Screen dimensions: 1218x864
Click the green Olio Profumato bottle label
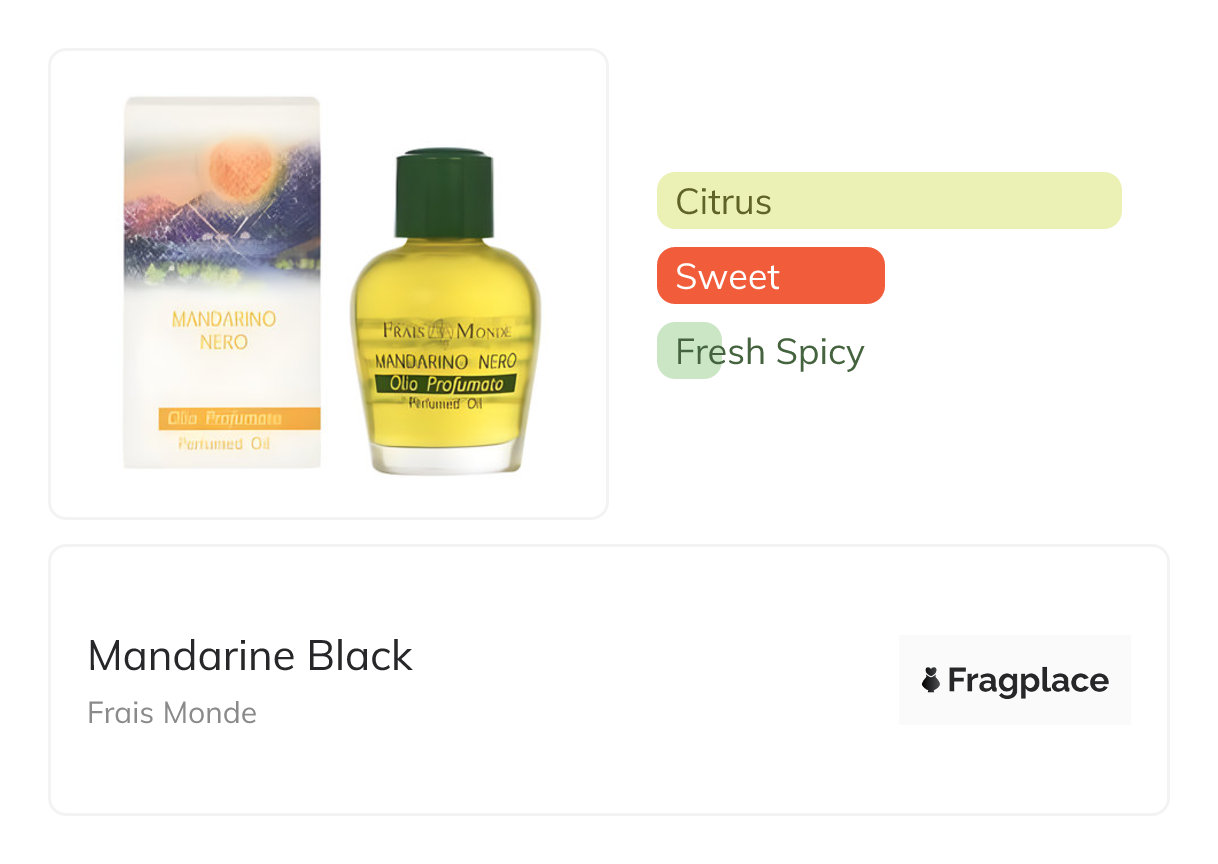coord(445,384)
